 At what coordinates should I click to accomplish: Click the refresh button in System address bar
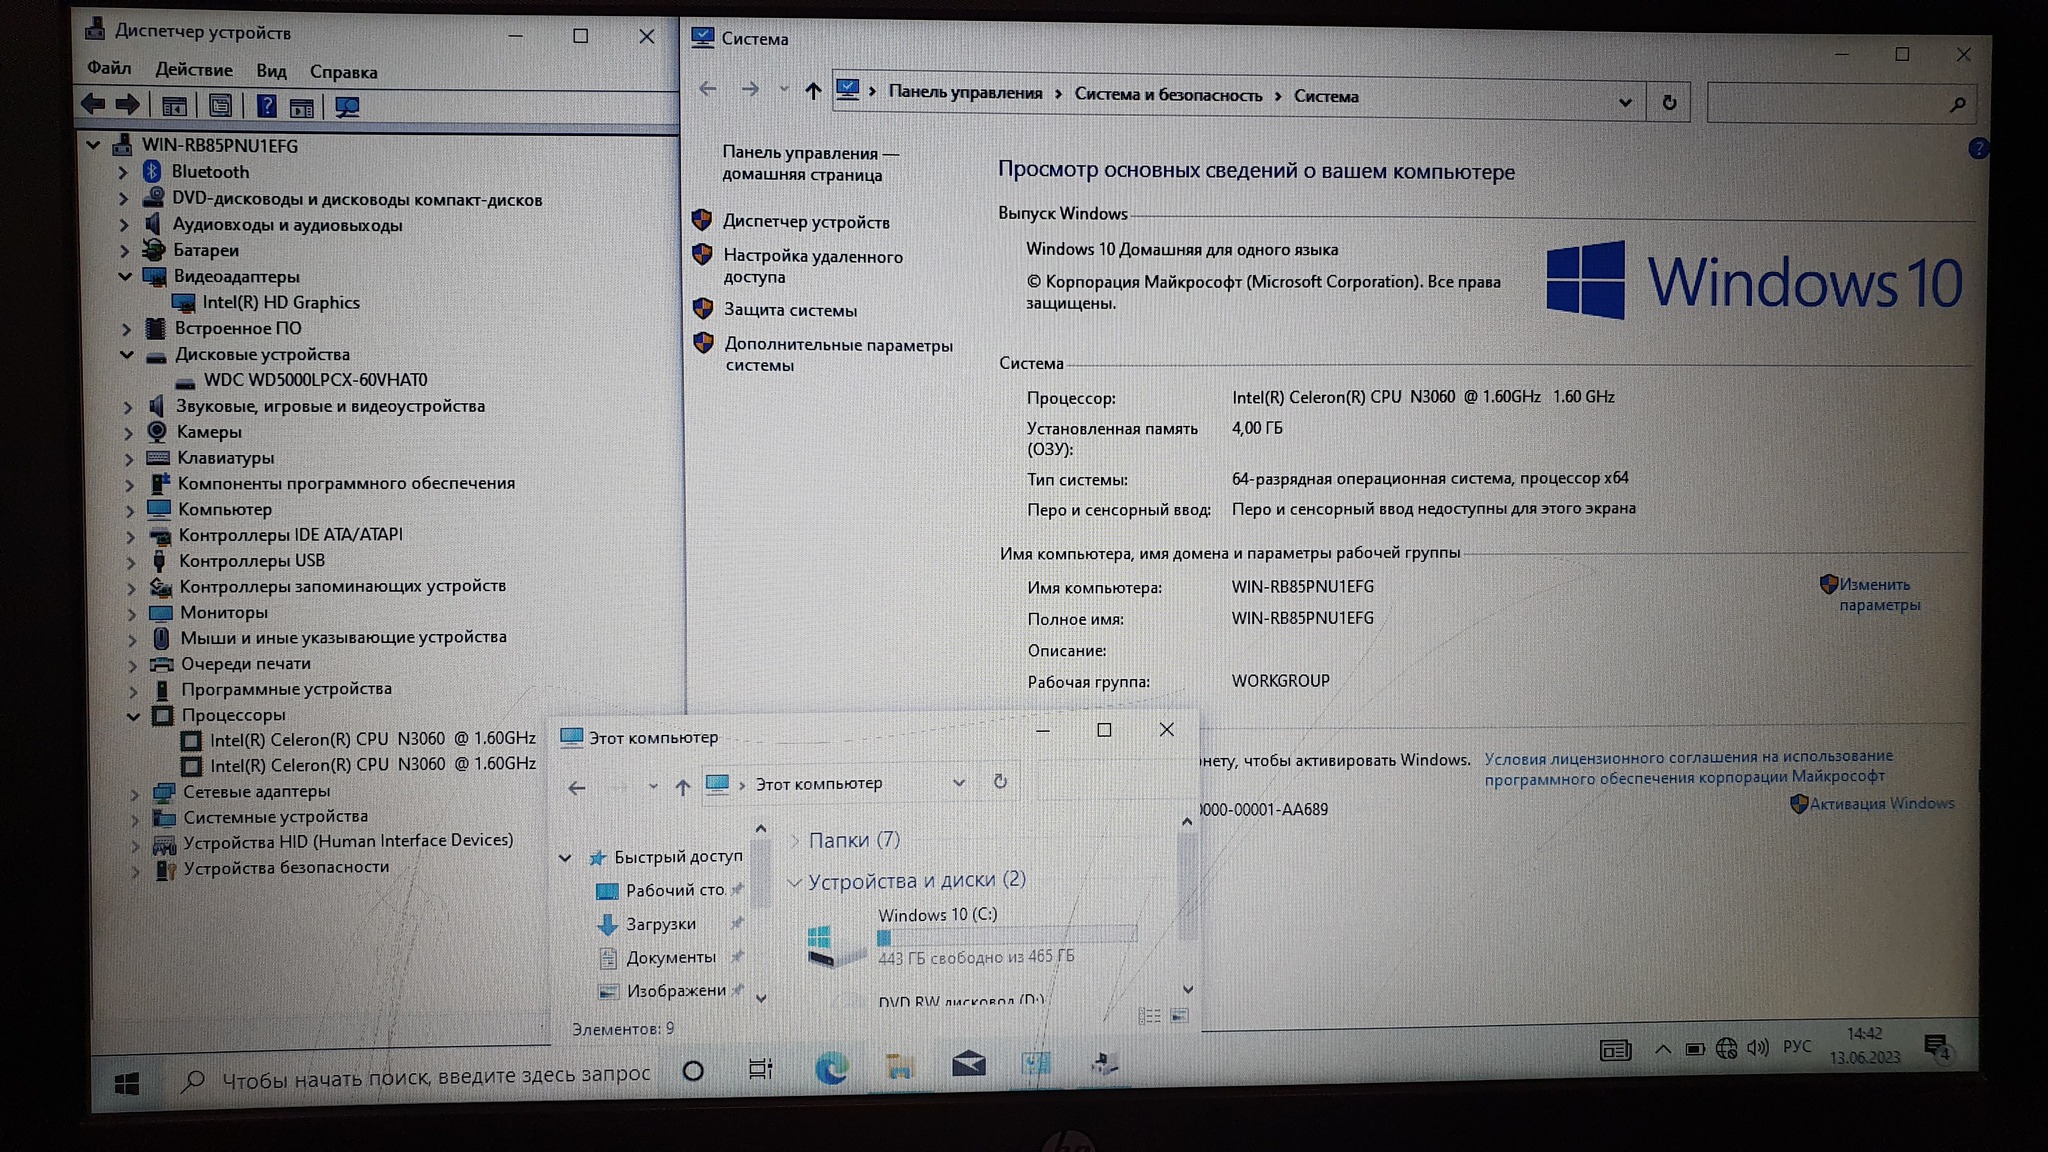[1668, 103]
